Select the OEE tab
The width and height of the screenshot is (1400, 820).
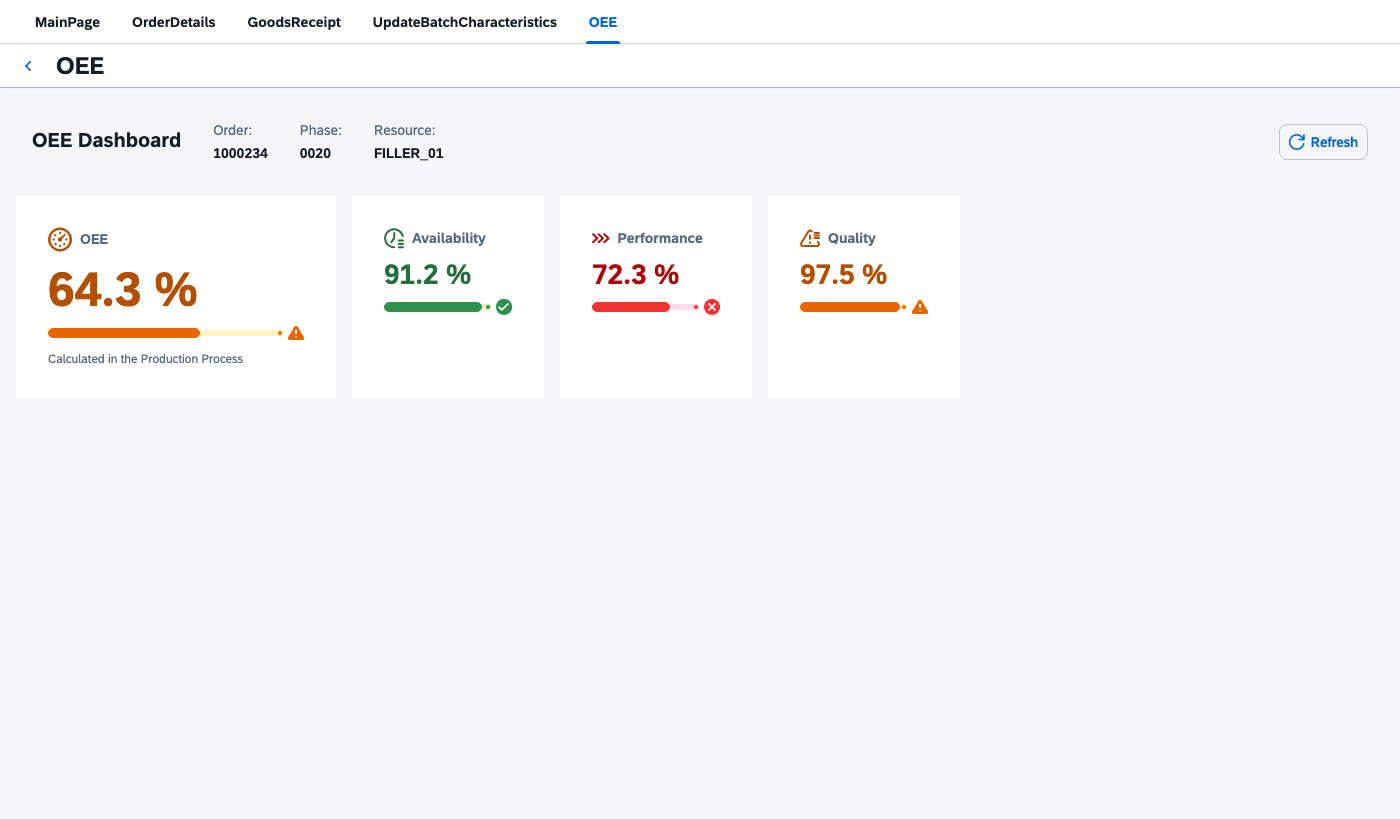pos(603,22)
